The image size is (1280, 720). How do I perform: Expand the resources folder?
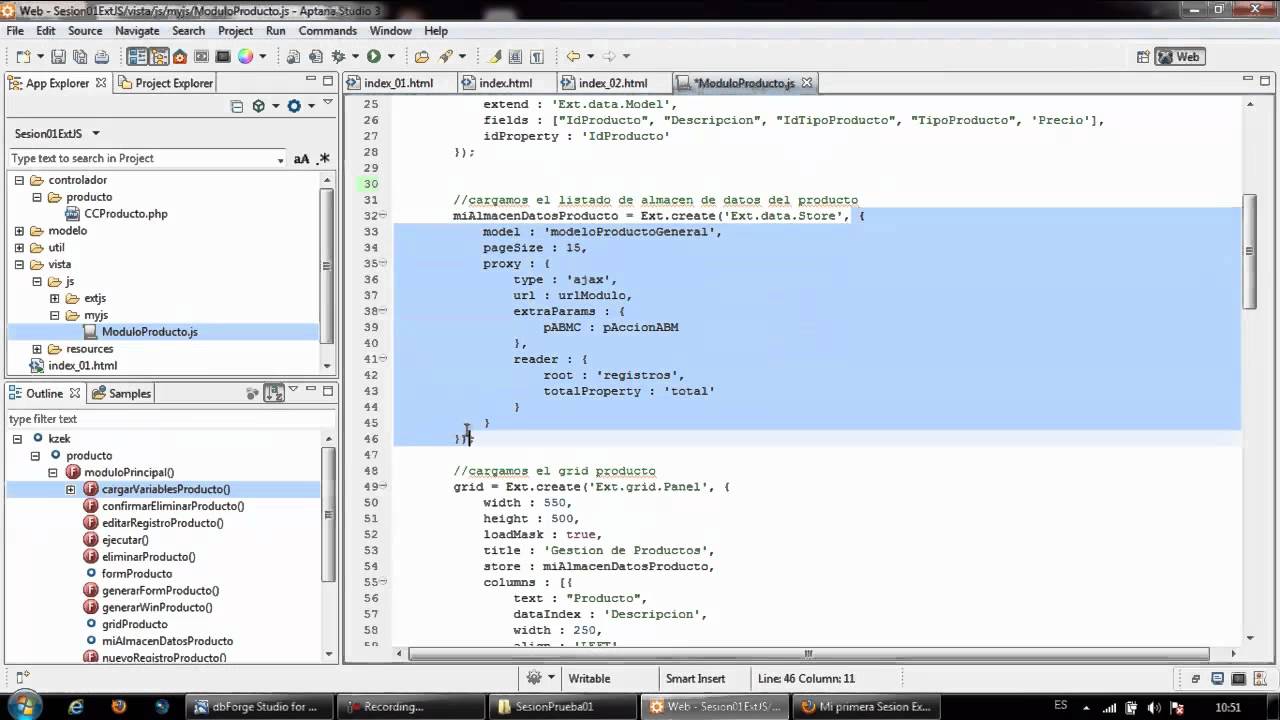click(x=37, y=349)
